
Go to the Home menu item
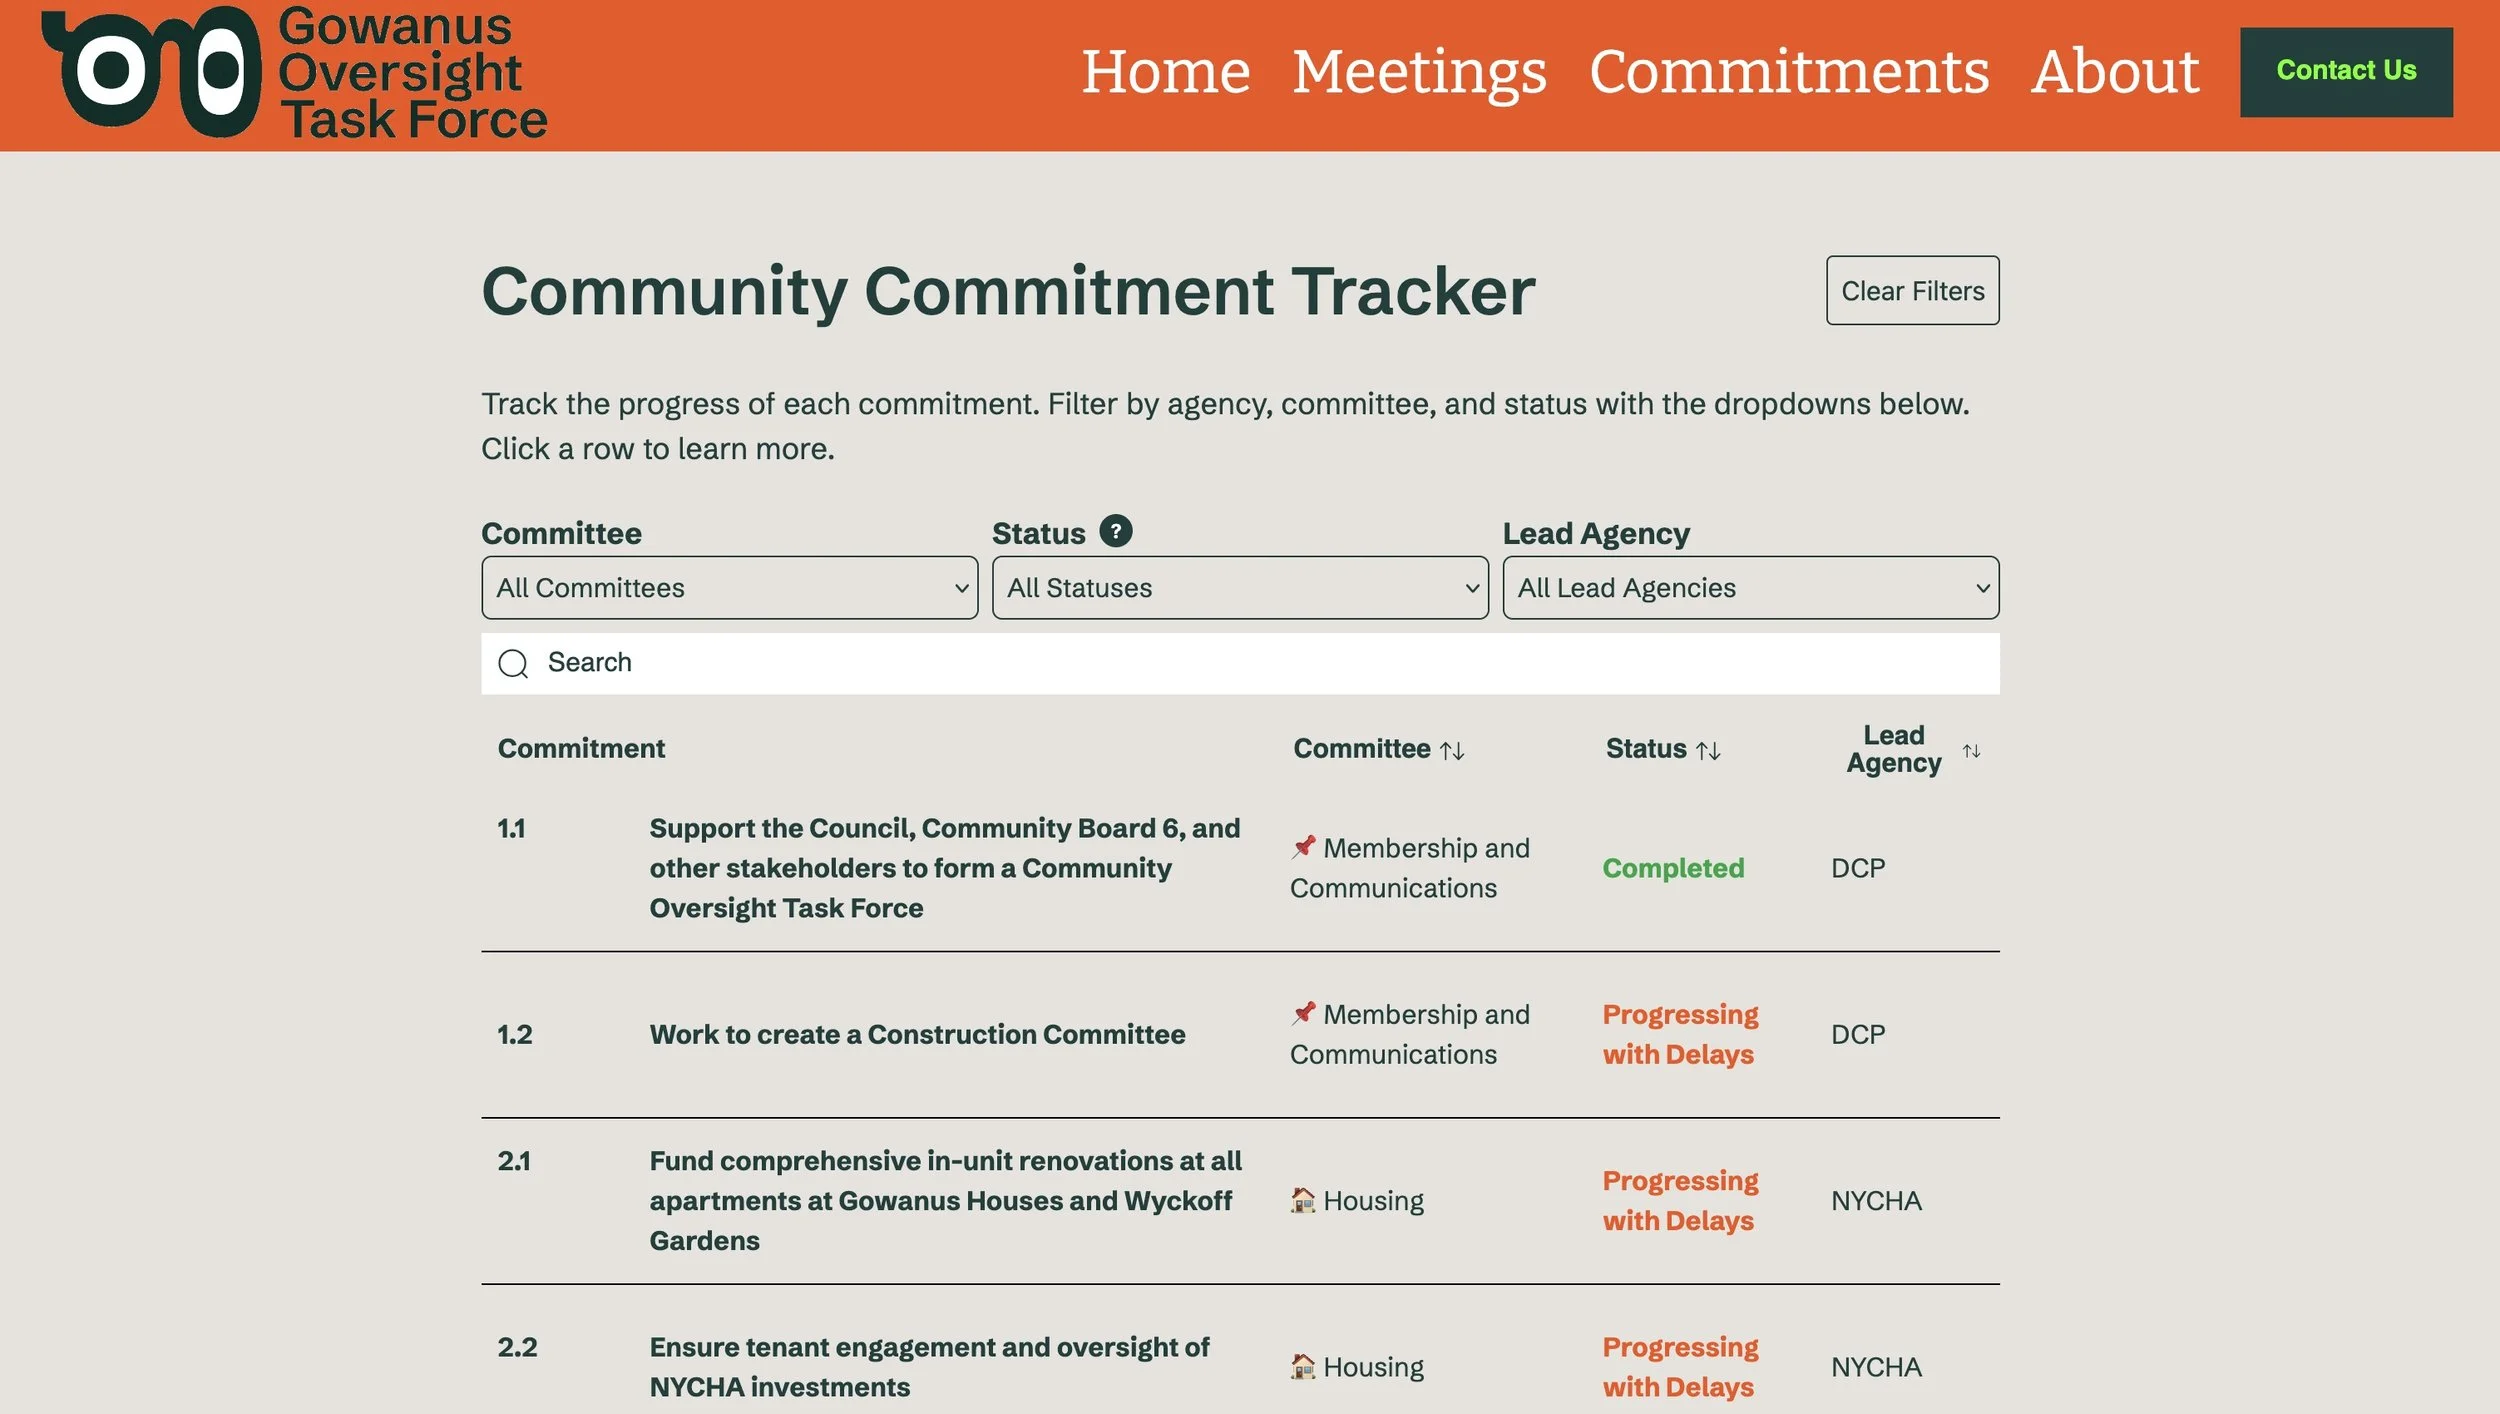1165,72
